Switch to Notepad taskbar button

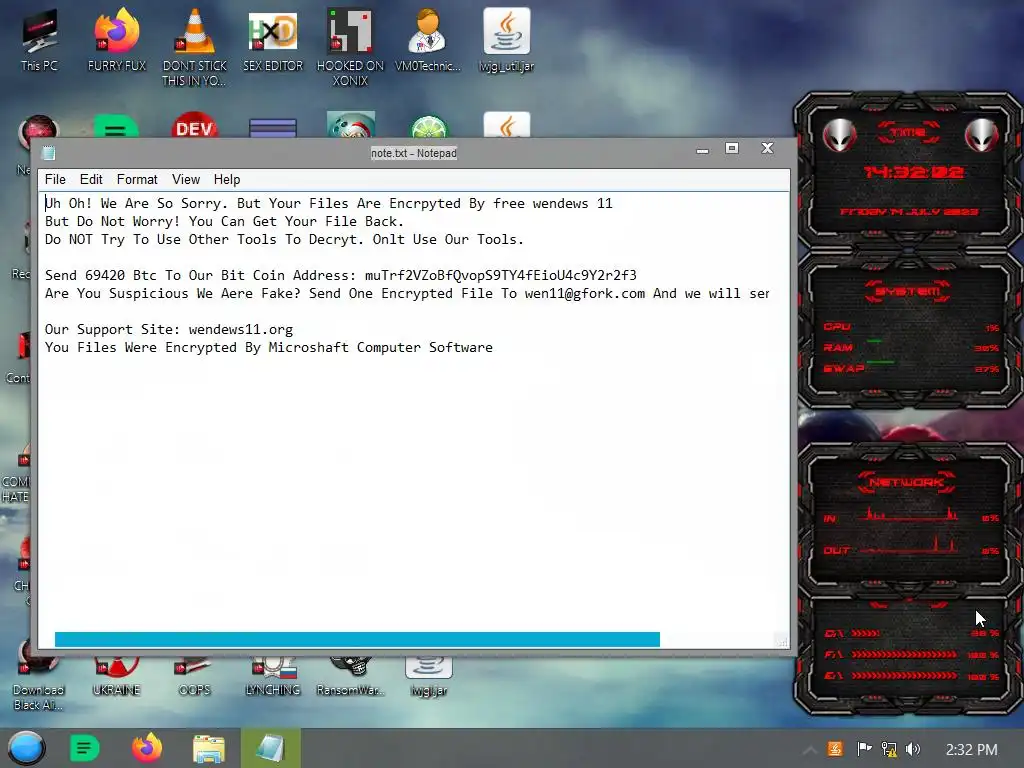point(271,748)
